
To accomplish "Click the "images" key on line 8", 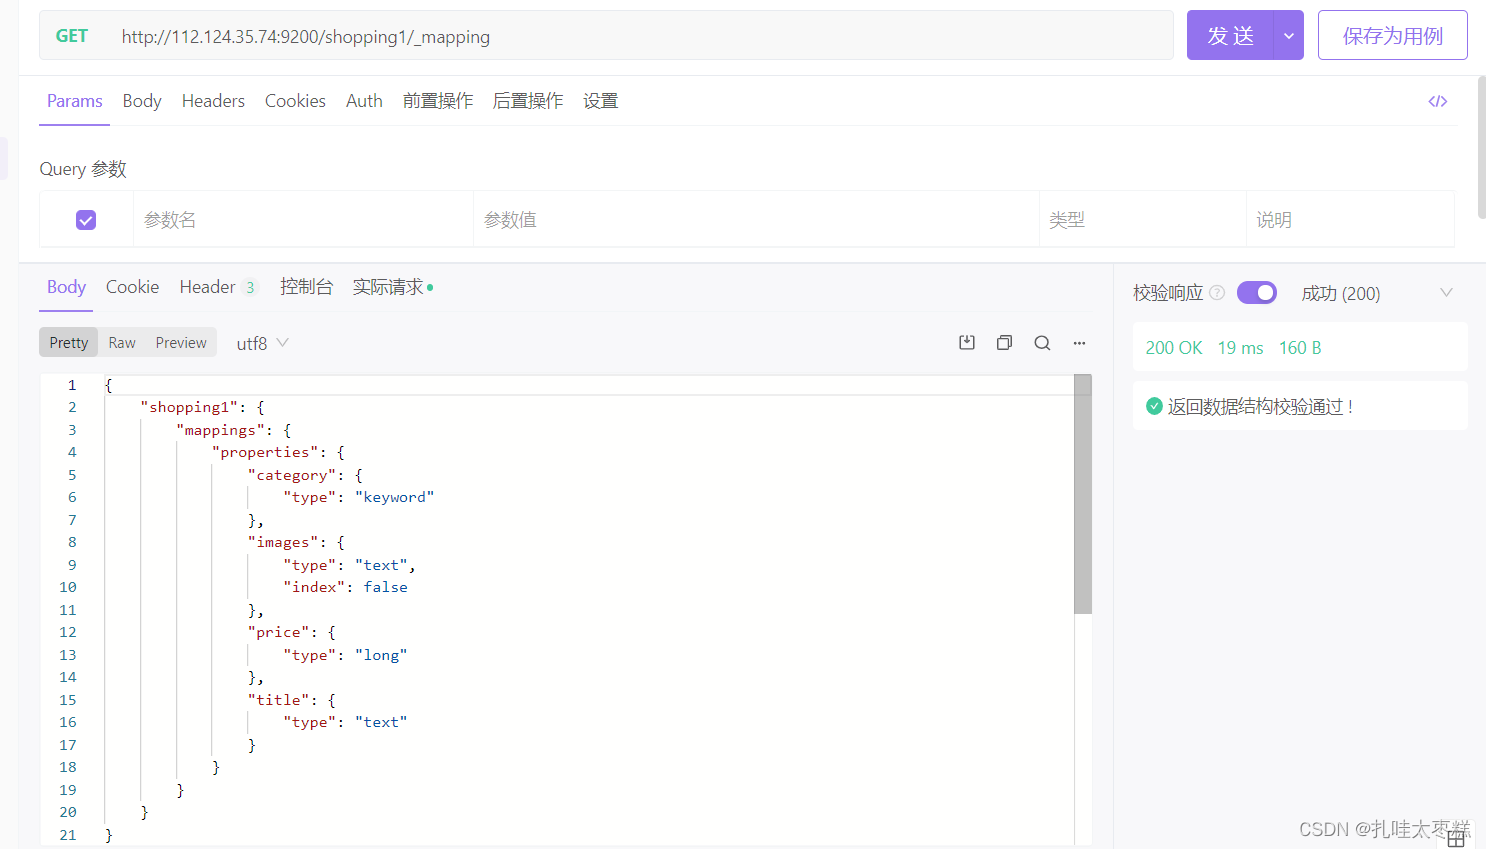I will click(x=283, y=542).
